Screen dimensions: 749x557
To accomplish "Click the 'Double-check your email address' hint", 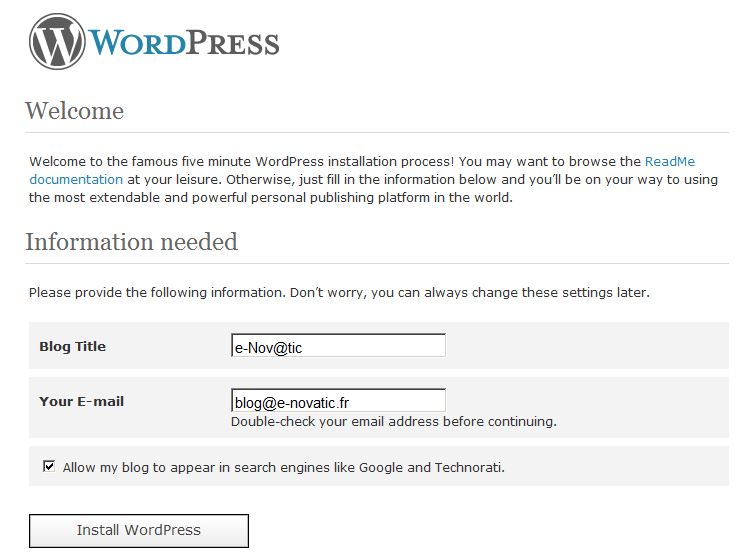I will pyautogui.click(x=394, y=422).
